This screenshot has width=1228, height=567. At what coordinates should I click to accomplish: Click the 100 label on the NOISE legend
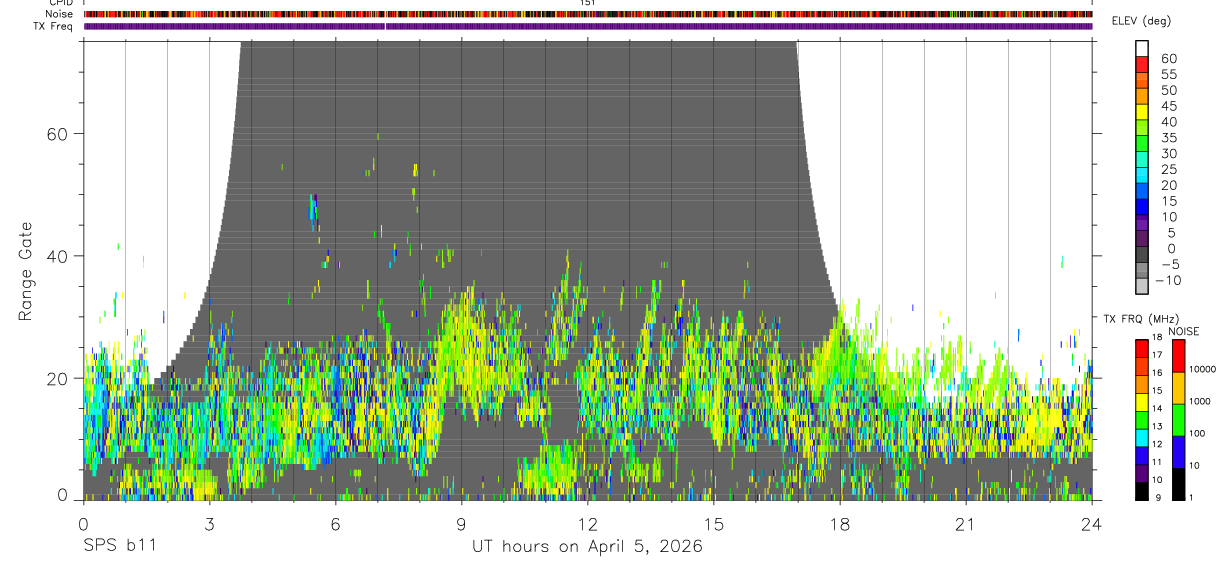(1199, 433)
